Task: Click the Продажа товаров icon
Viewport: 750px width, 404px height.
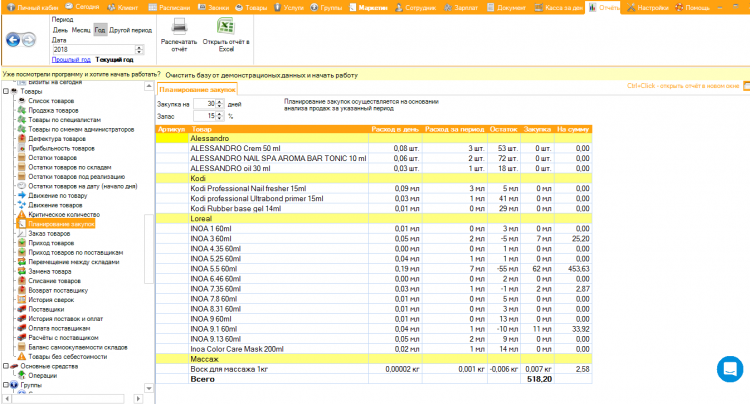Action: click(22, 110)
